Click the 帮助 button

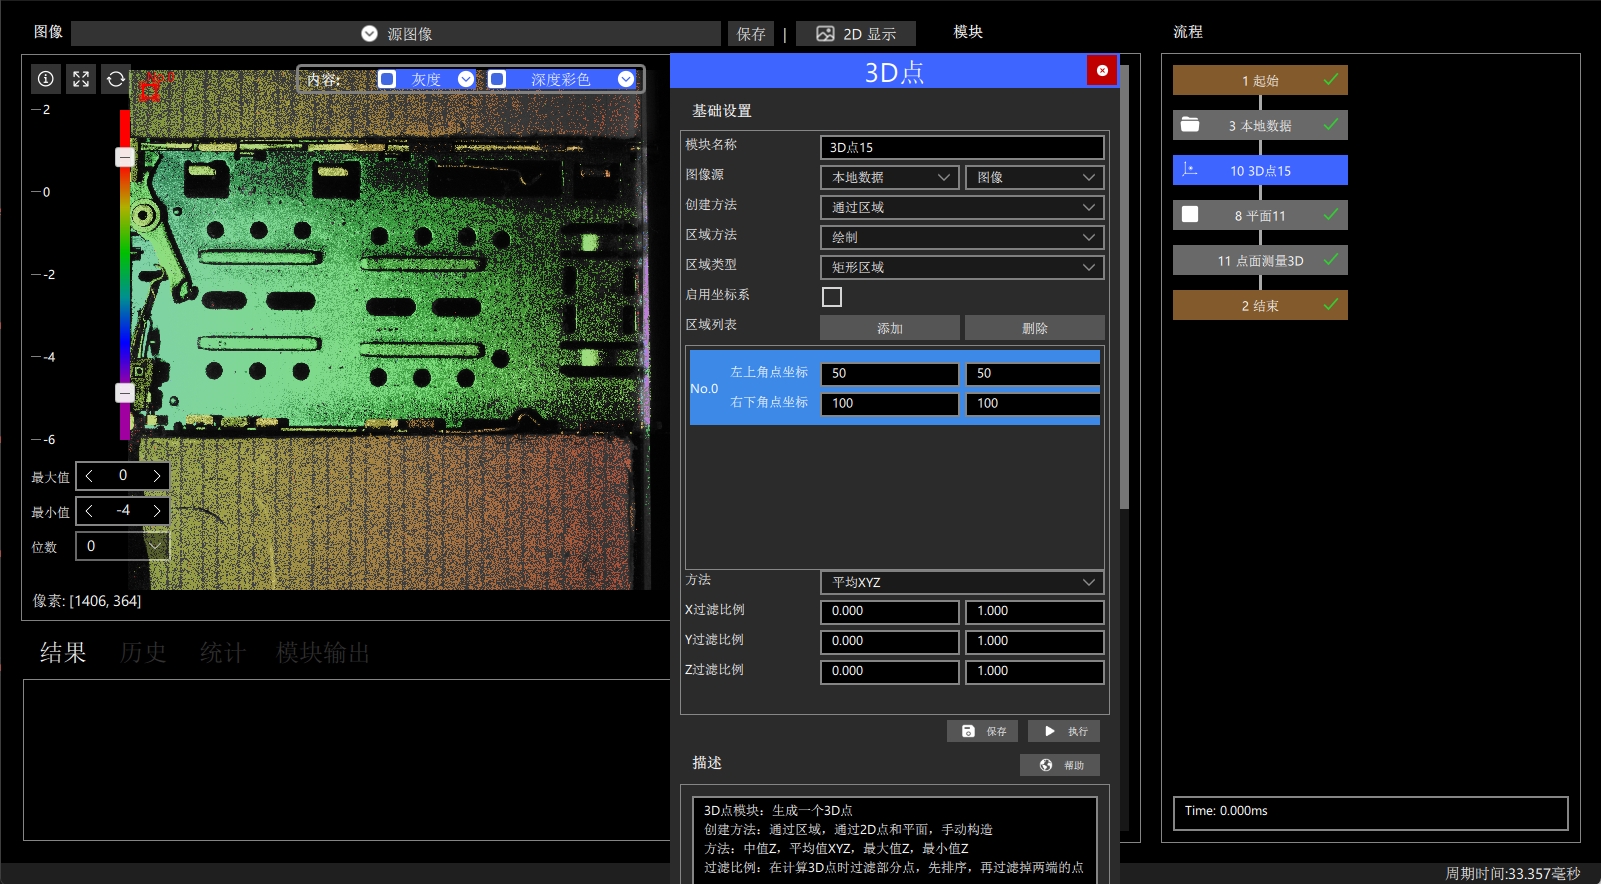[x=1060, y=765]
